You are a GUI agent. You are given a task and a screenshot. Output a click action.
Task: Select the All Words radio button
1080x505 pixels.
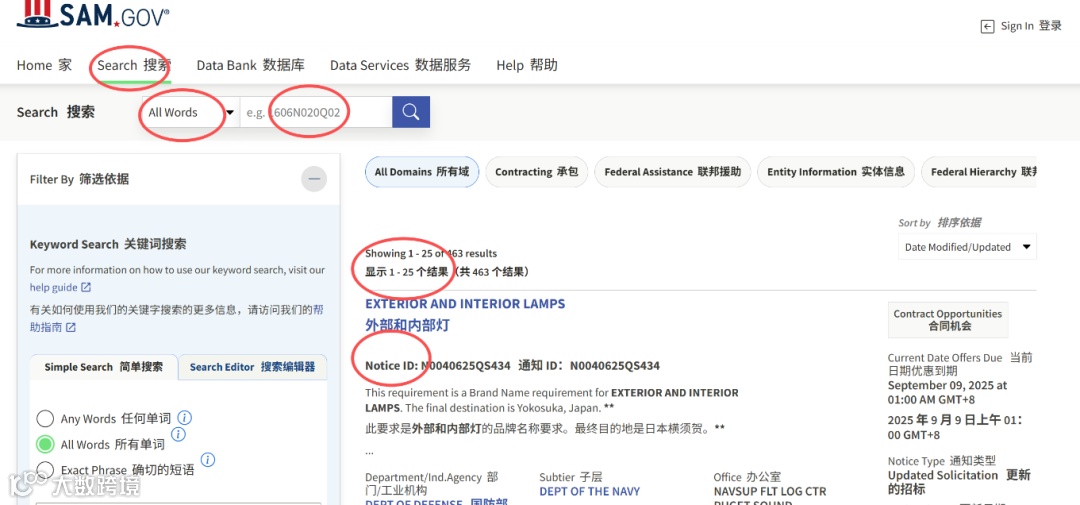[x=45, y=444]
